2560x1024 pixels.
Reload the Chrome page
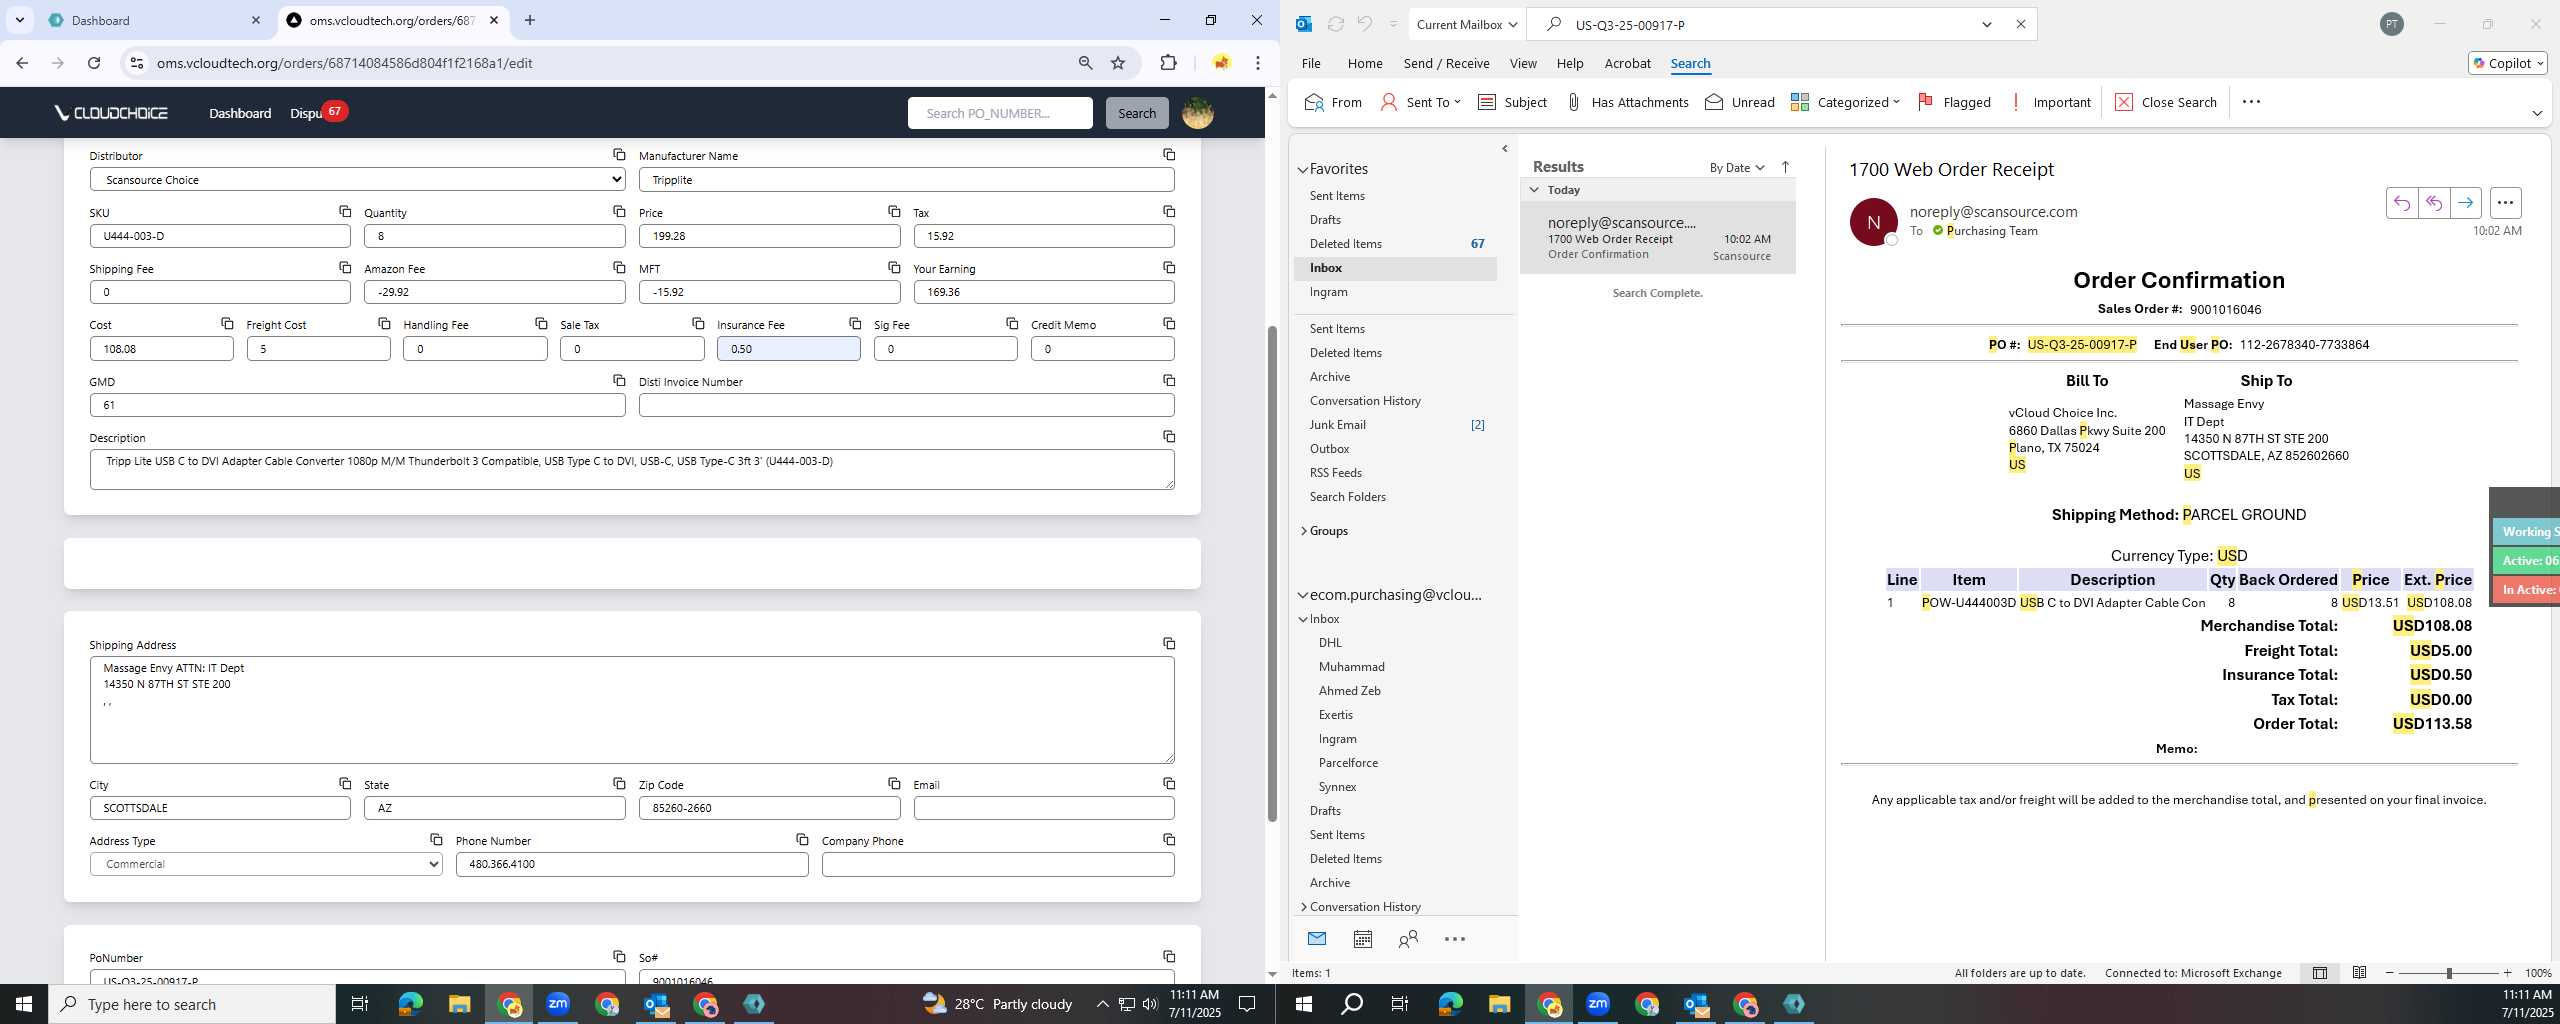93,63
